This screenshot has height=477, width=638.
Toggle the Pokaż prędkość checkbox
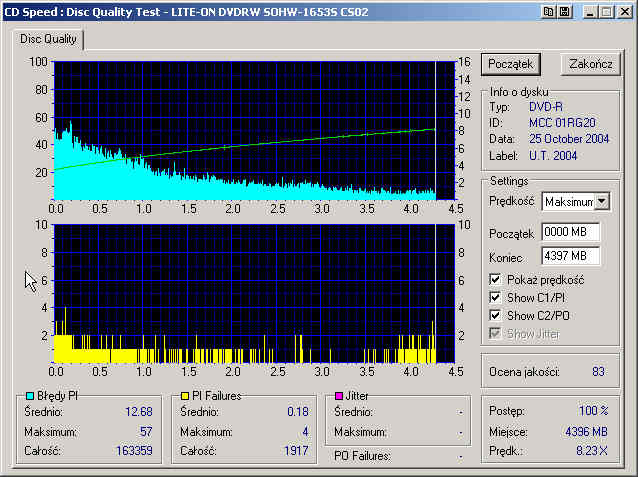point(495,280)
